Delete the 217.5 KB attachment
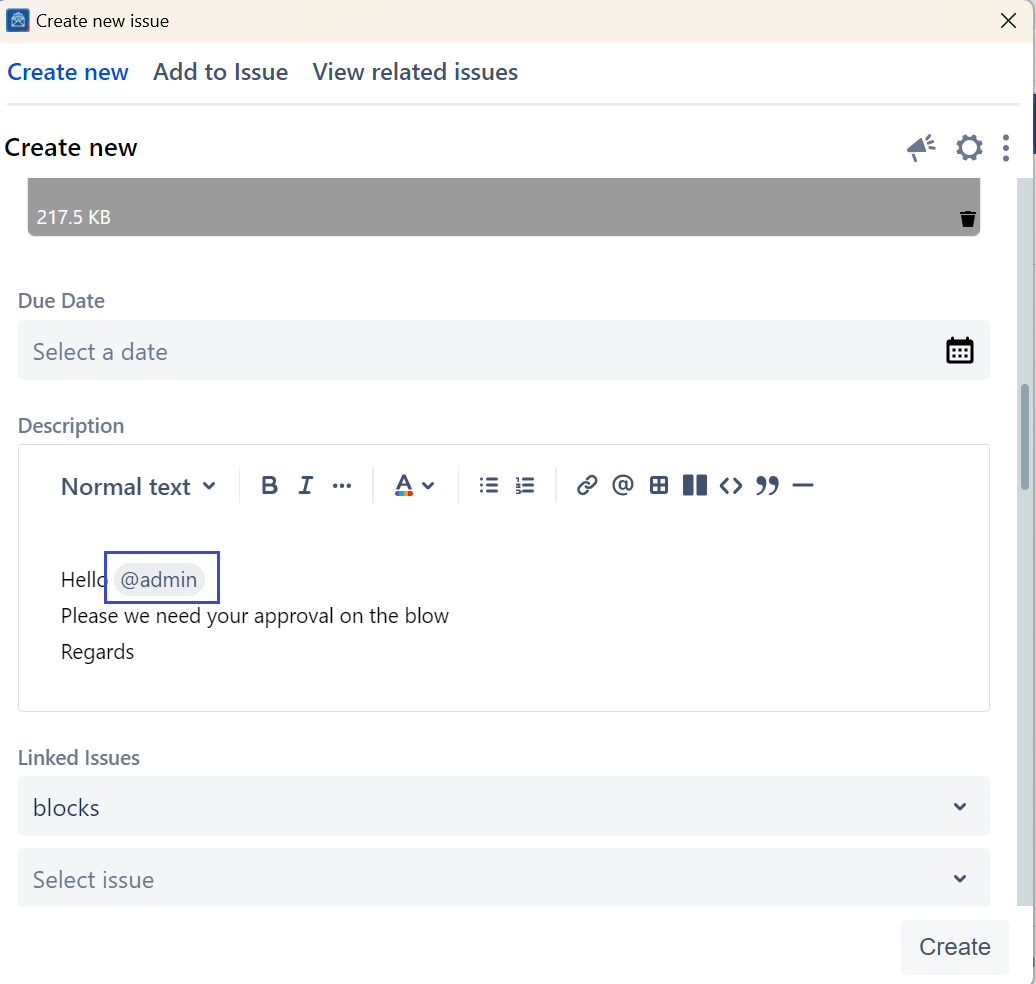The width and height of the screenshot is (1036, 984). [967, 218]
